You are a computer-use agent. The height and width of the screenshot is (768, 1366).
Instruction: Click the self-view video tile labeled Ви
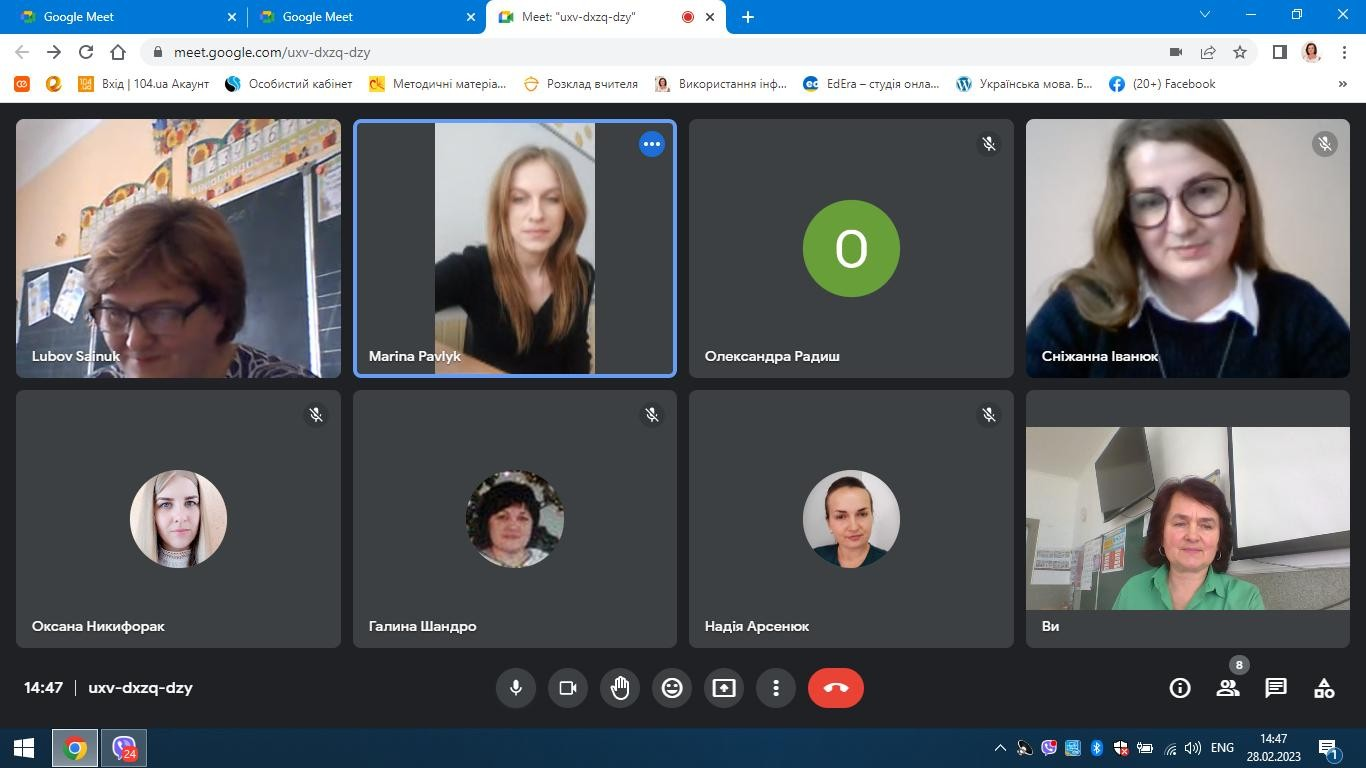1188,519
